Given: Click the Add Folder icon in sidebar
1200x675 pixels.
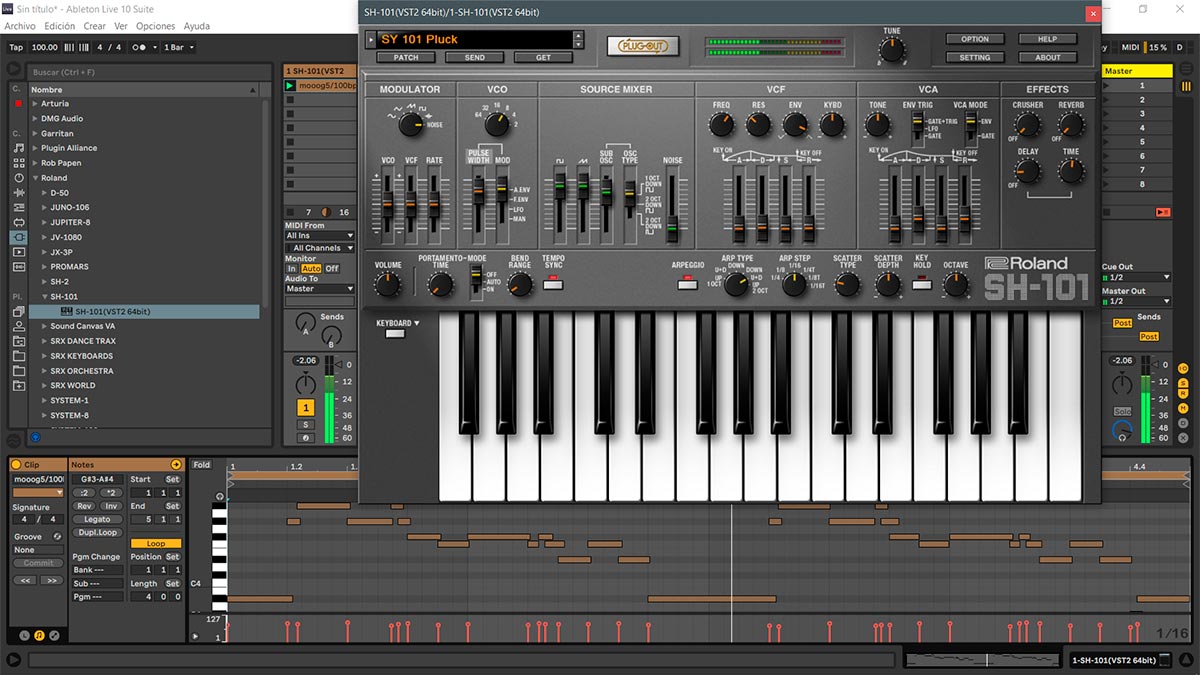Looking at the screenshot, I should (x=18, y=385).
